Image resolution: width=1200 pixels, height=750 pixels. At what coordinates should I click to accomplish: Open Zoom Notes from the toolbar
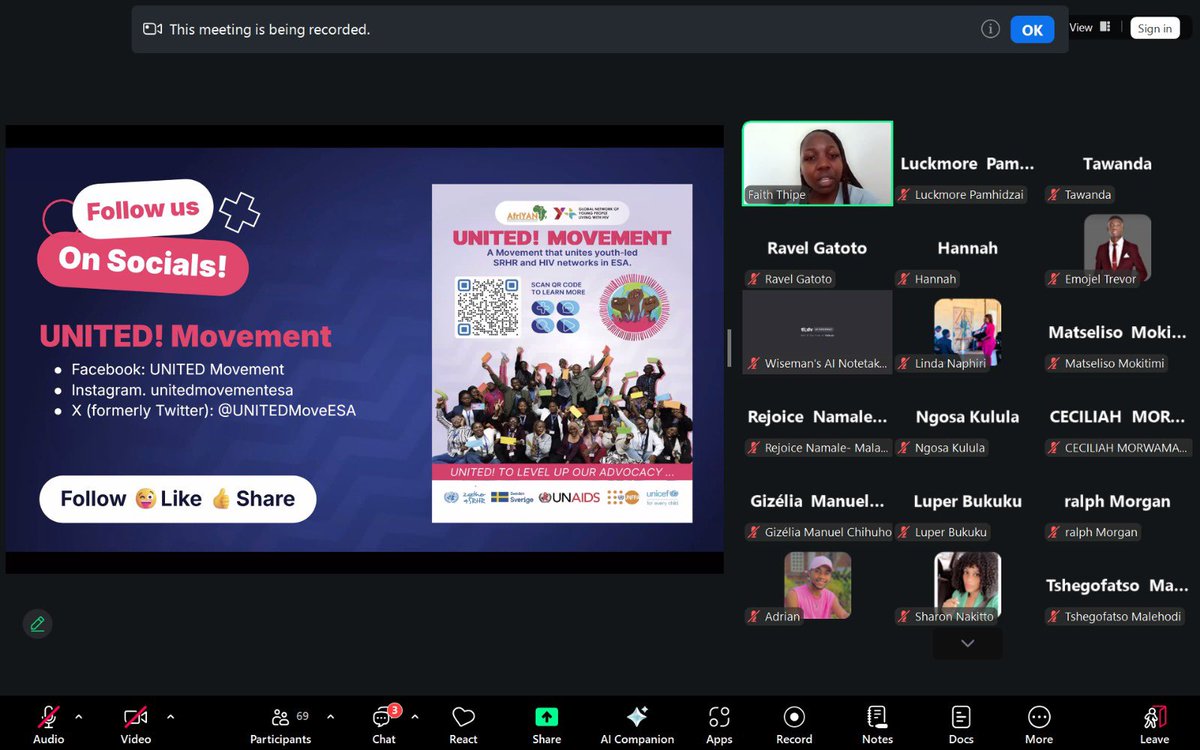877,722
